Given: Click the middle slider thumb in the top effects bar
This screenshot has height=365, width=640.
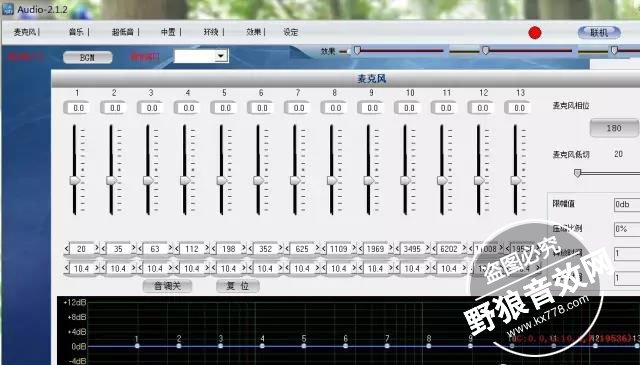Looking at the screenshot, I should click(x=485, y=51).
